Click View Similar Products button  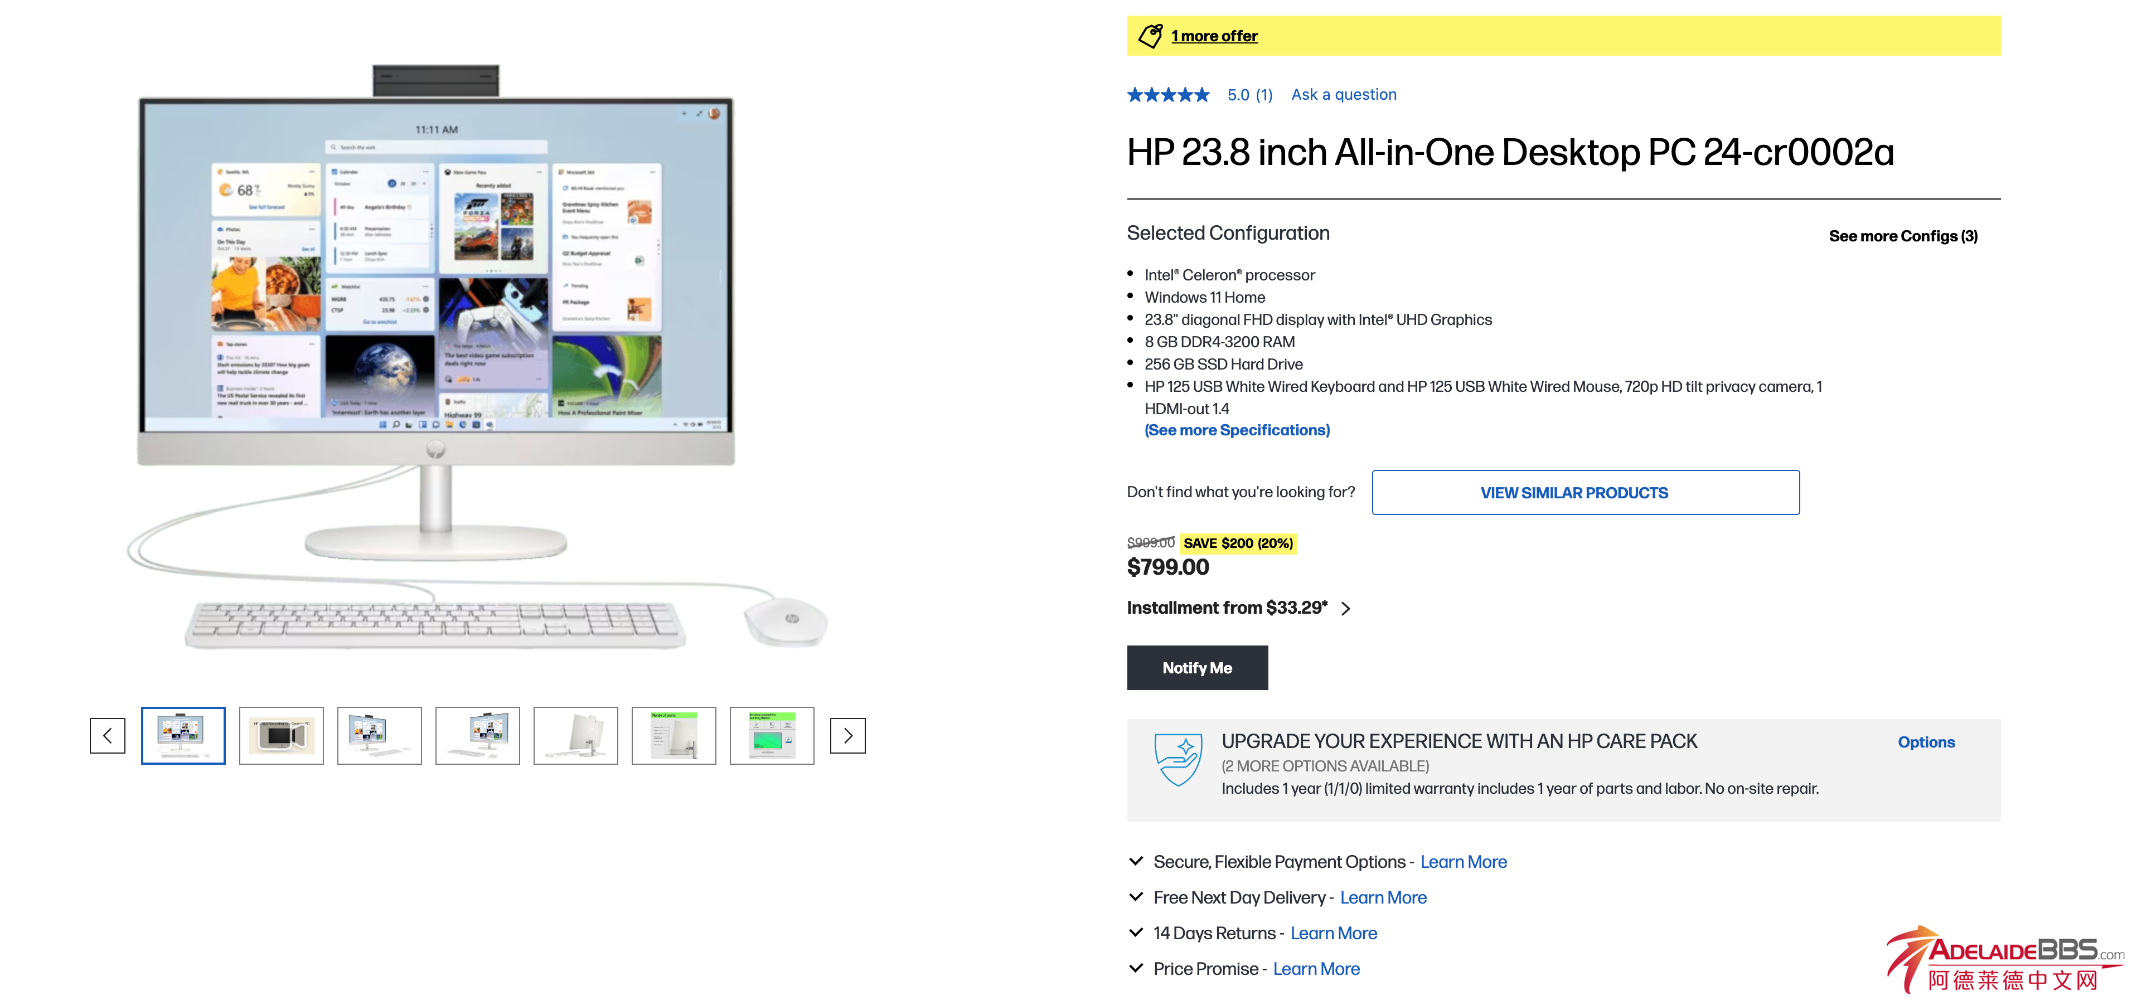tap(1585, 493)
